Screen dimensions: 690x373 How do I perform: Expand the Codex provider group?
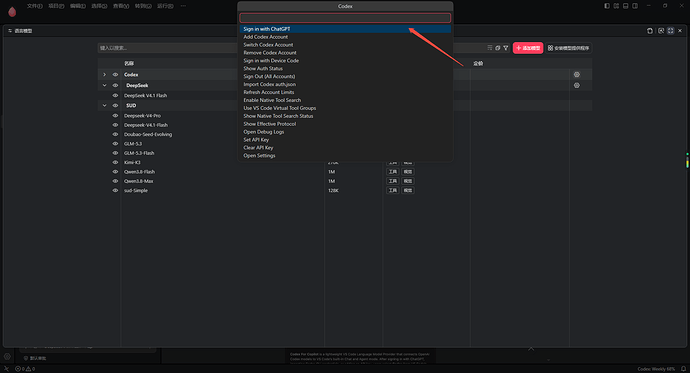tap(104, 75)
